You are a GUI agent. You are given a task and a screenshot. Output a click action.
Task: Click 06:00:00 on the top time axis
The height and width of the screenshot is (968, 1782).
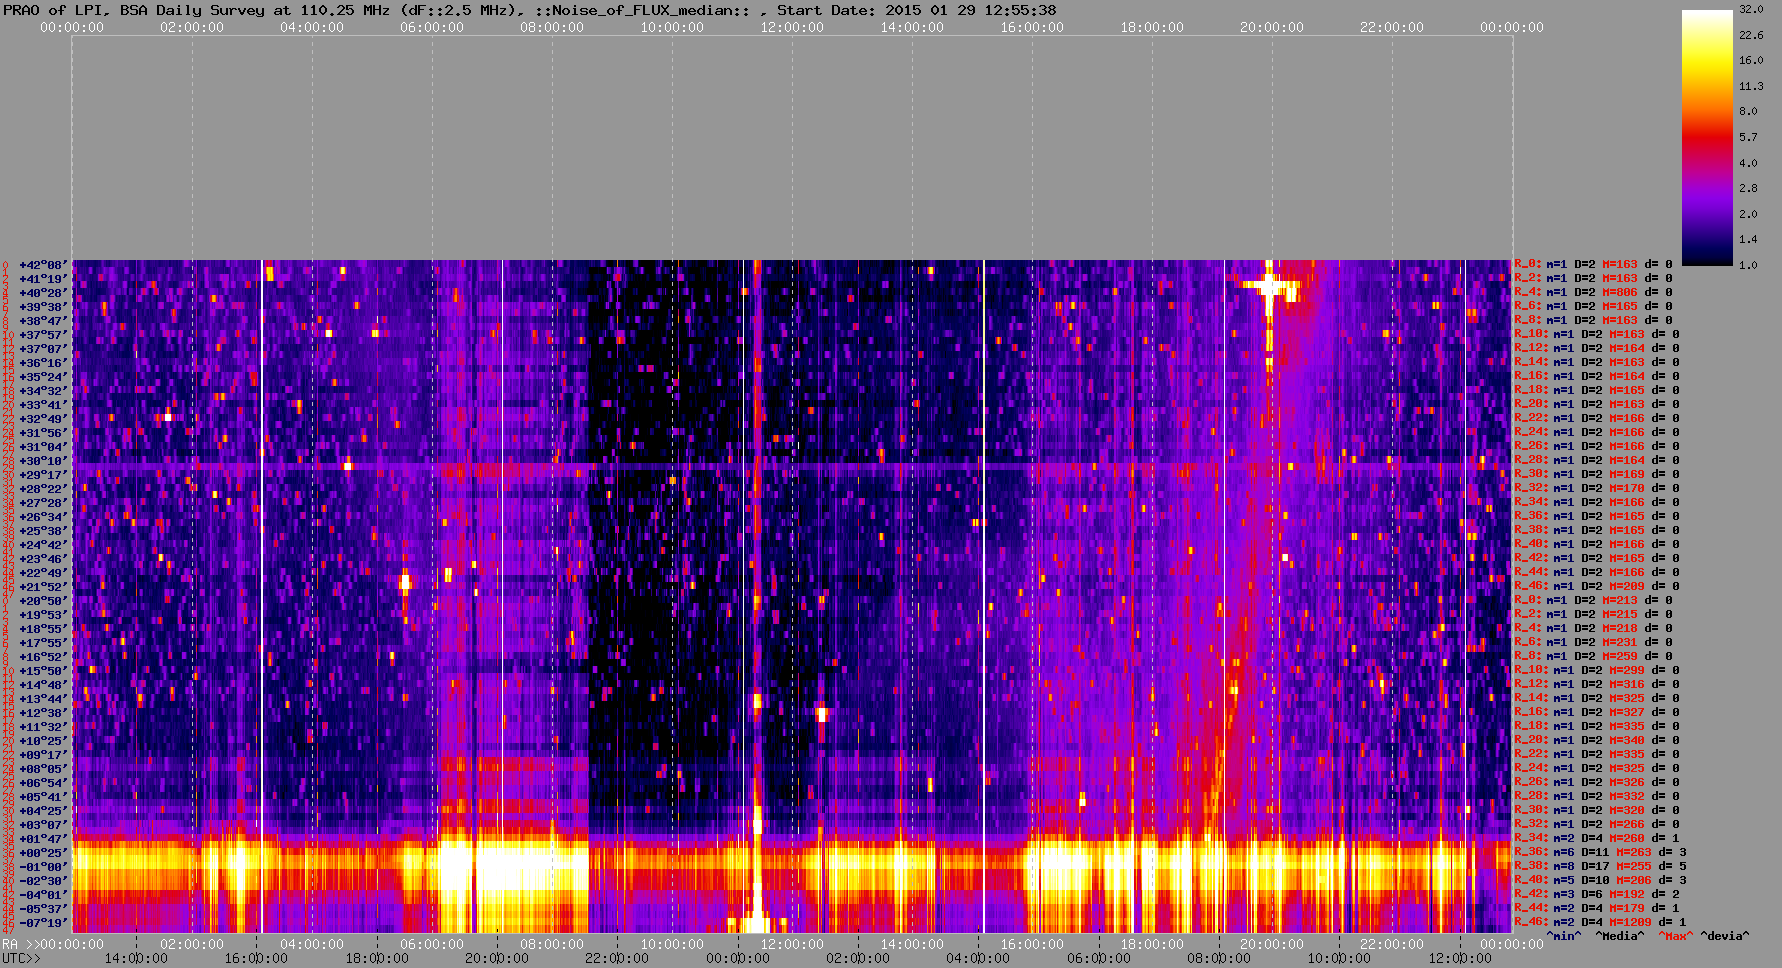432,28
